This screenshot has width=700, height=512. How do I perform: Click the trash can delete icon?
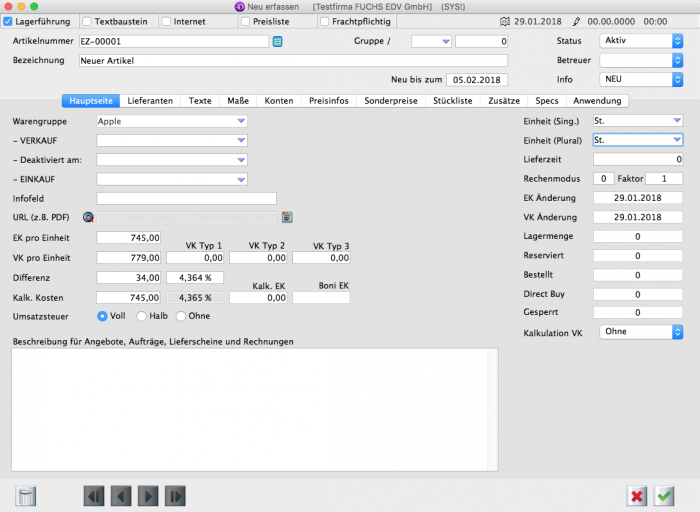coord(27,495)
